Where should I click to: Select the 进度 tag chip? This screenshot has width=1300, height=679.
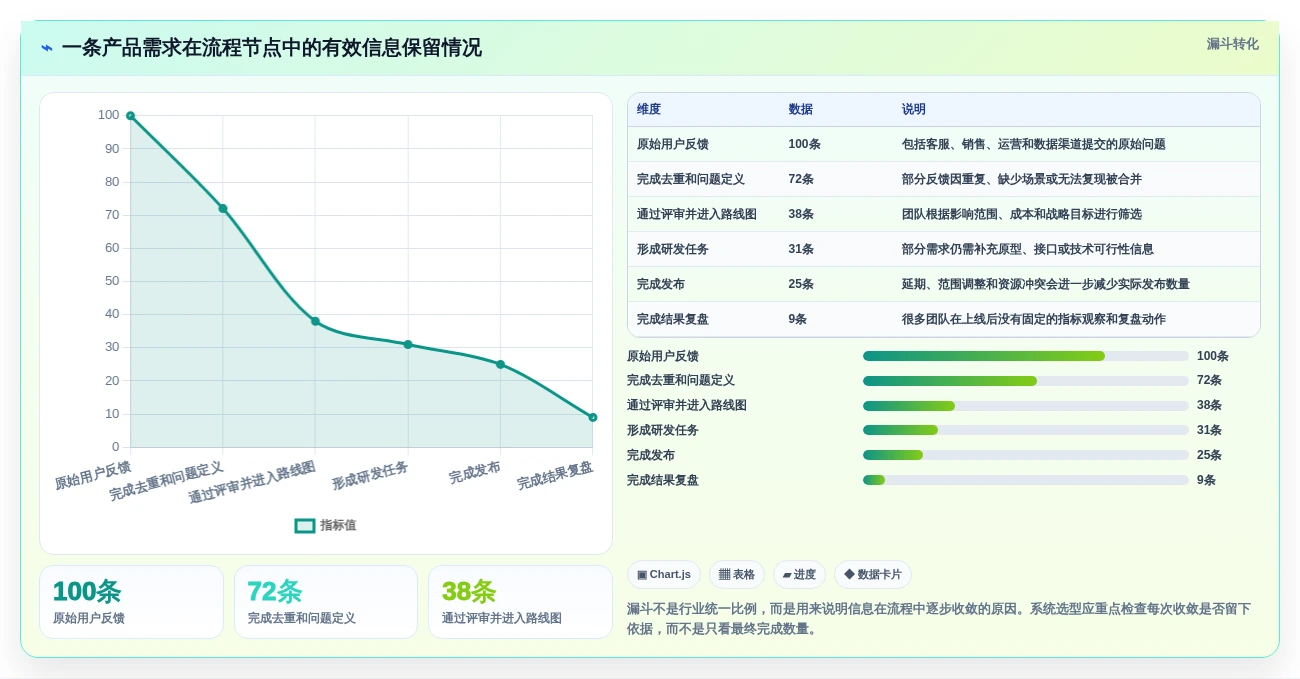click(799, 574)
